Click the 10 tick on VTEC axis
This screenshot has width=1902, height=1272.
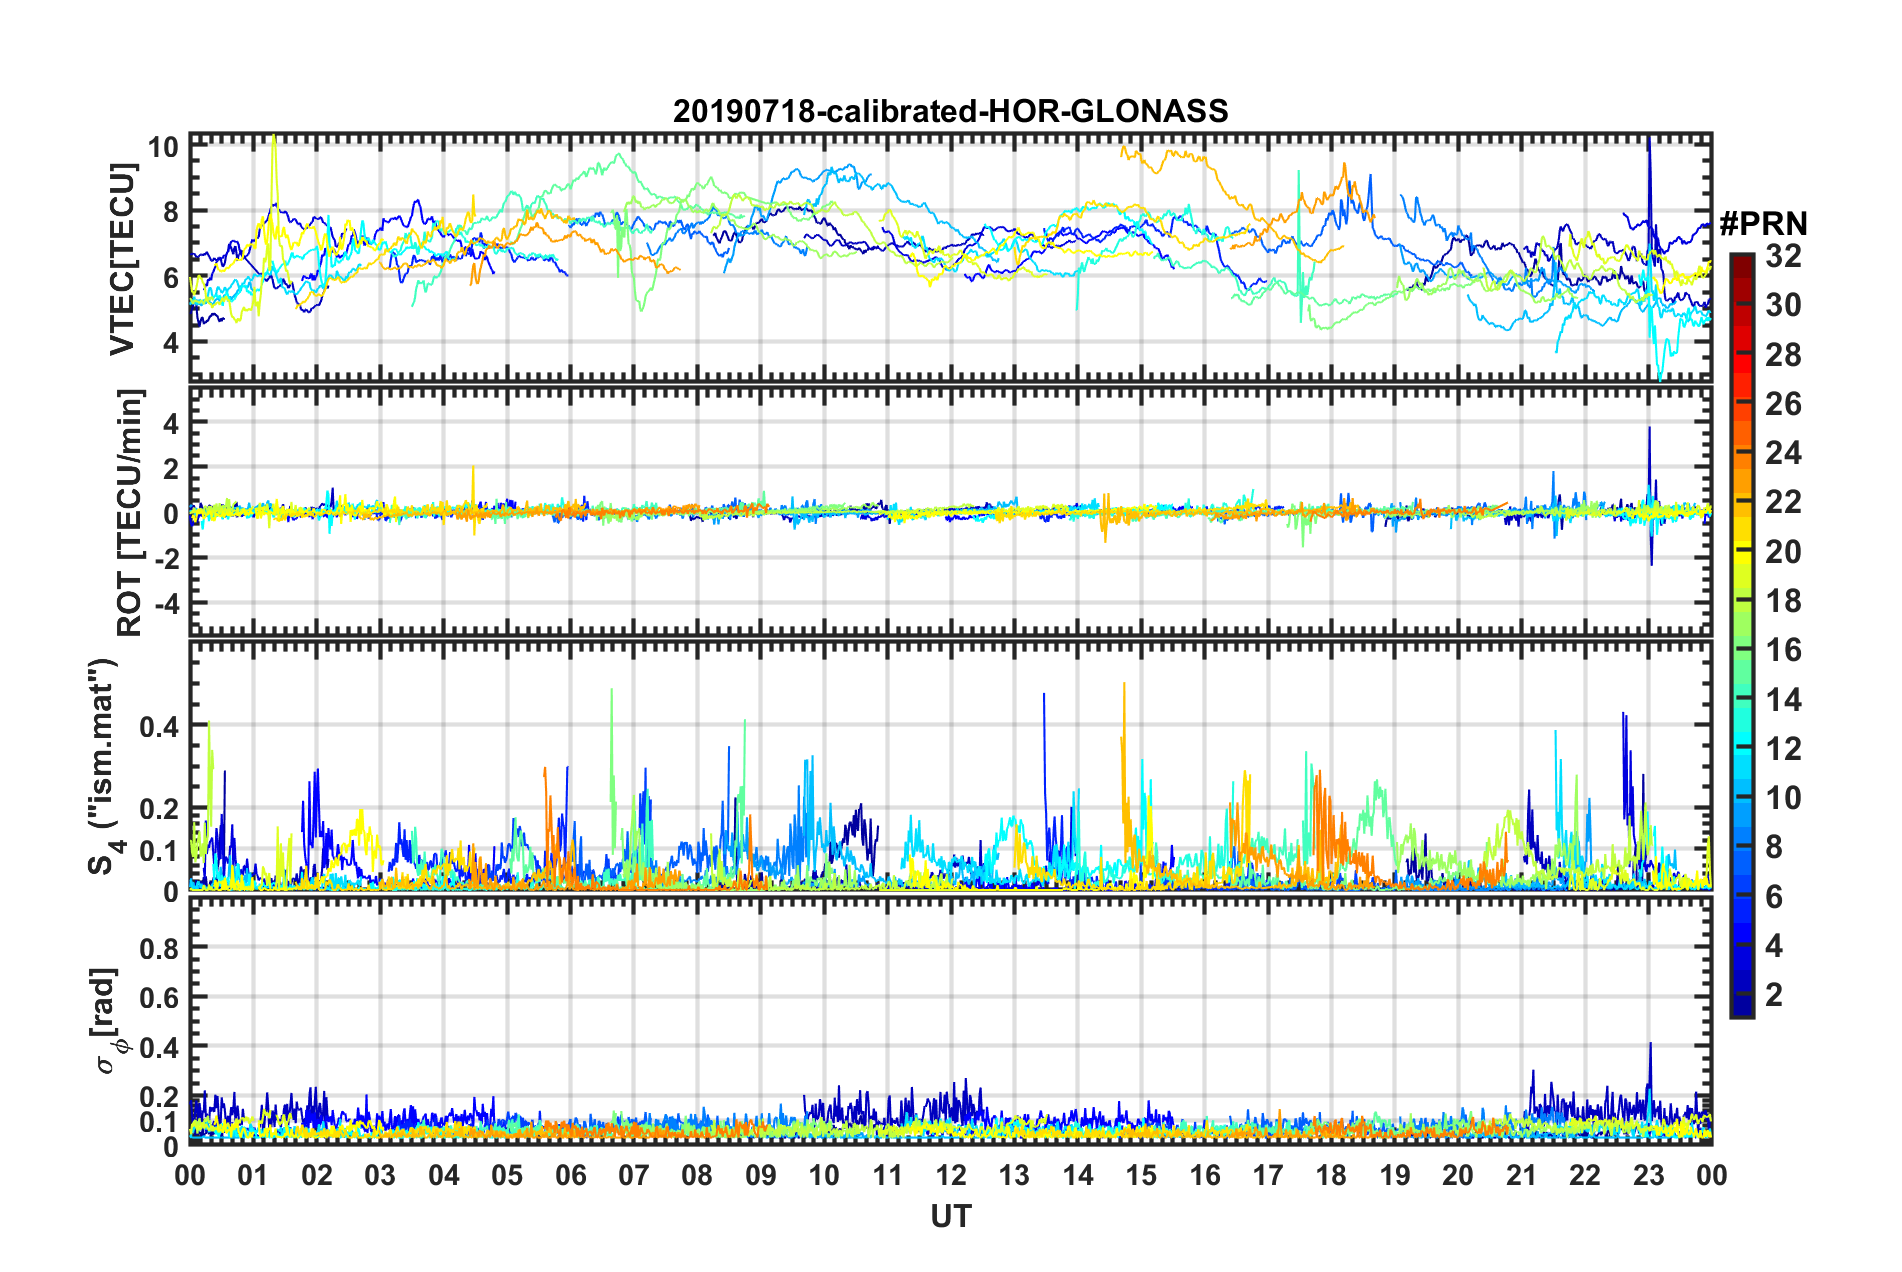[163, 147]
